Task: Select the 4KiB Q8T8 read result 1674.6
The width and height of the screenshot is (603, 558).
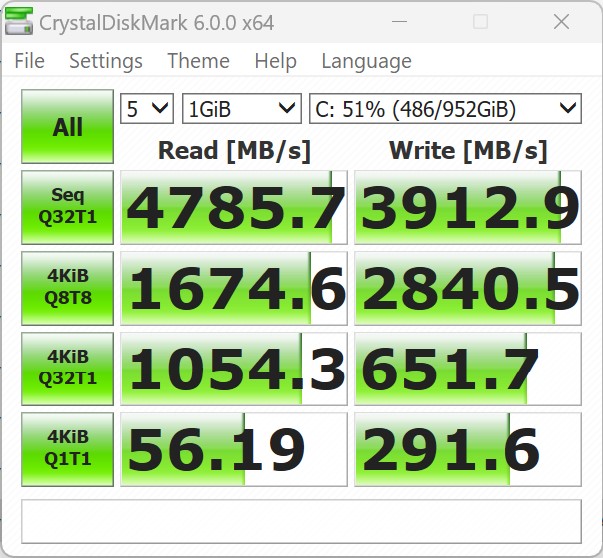Action: tap(234, 288)
